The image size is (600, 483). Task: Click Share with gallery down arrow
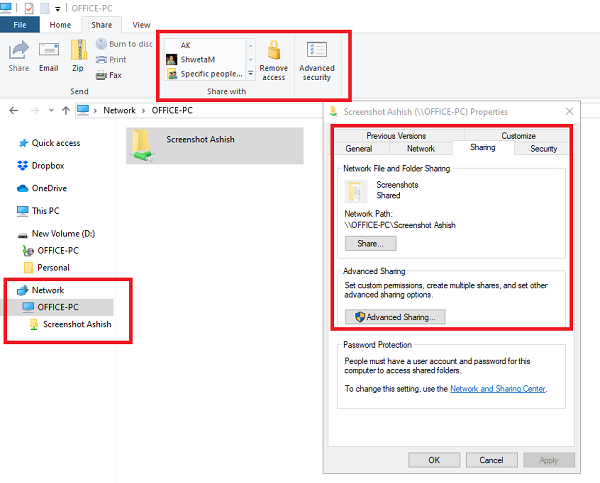251,59
